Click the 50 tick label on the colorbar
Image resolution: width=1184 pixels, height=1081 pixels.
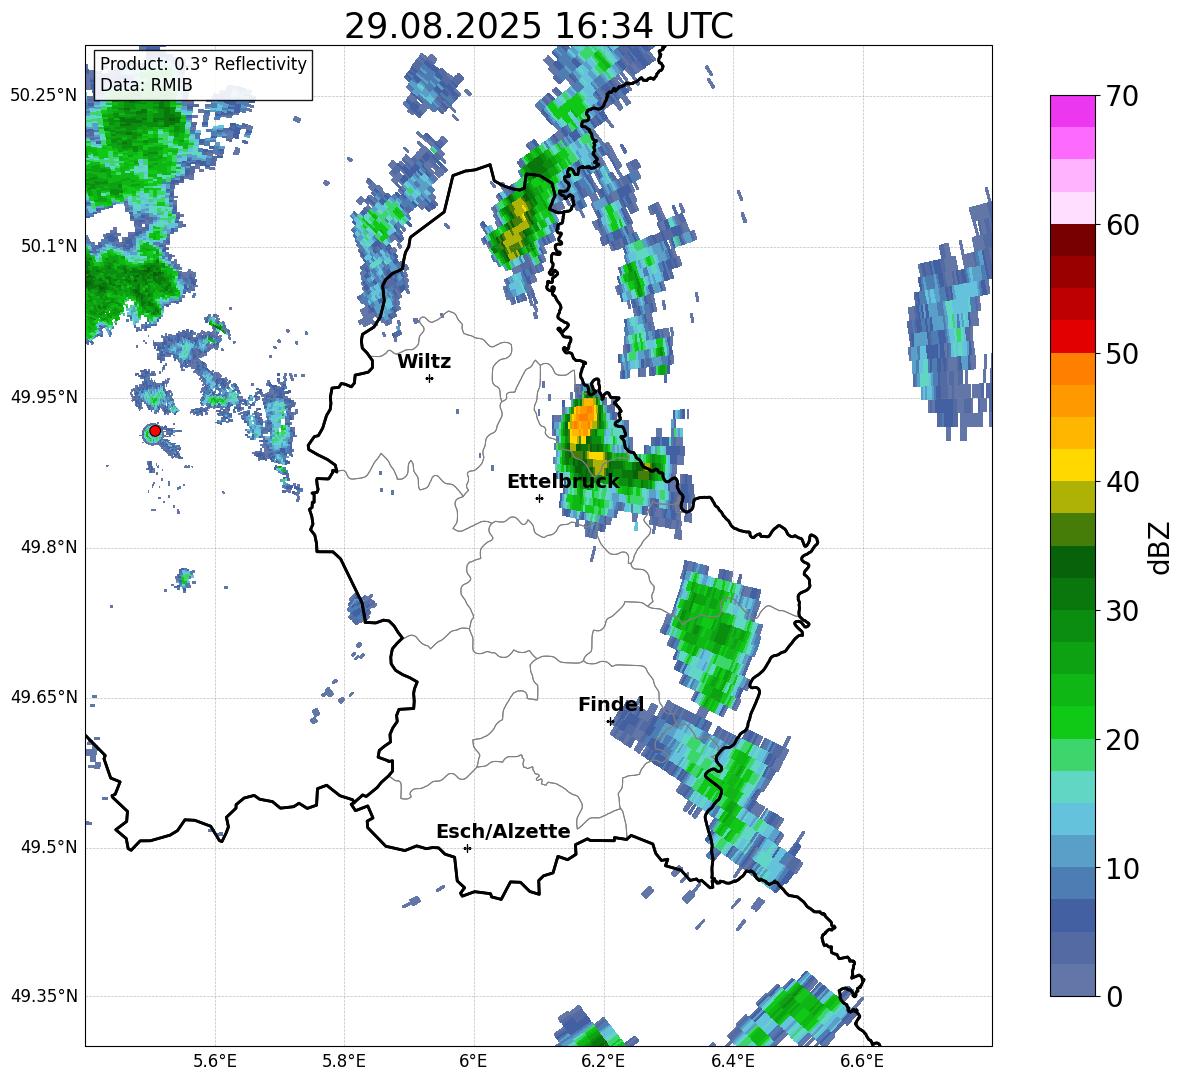pos(1122,354)
